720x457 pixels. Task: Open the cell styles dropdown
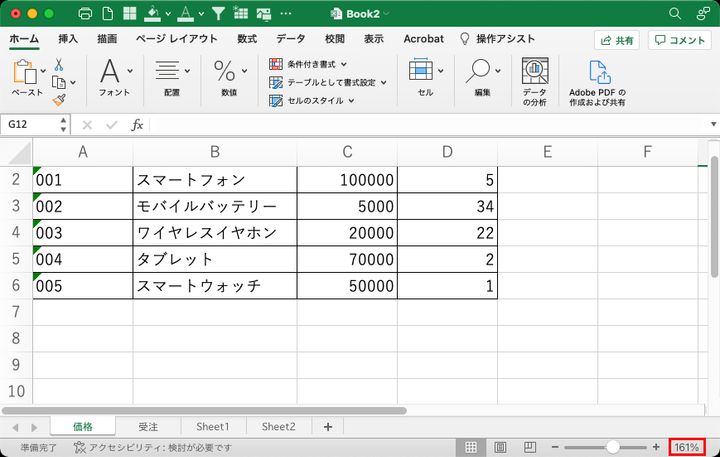pos(353,101)
